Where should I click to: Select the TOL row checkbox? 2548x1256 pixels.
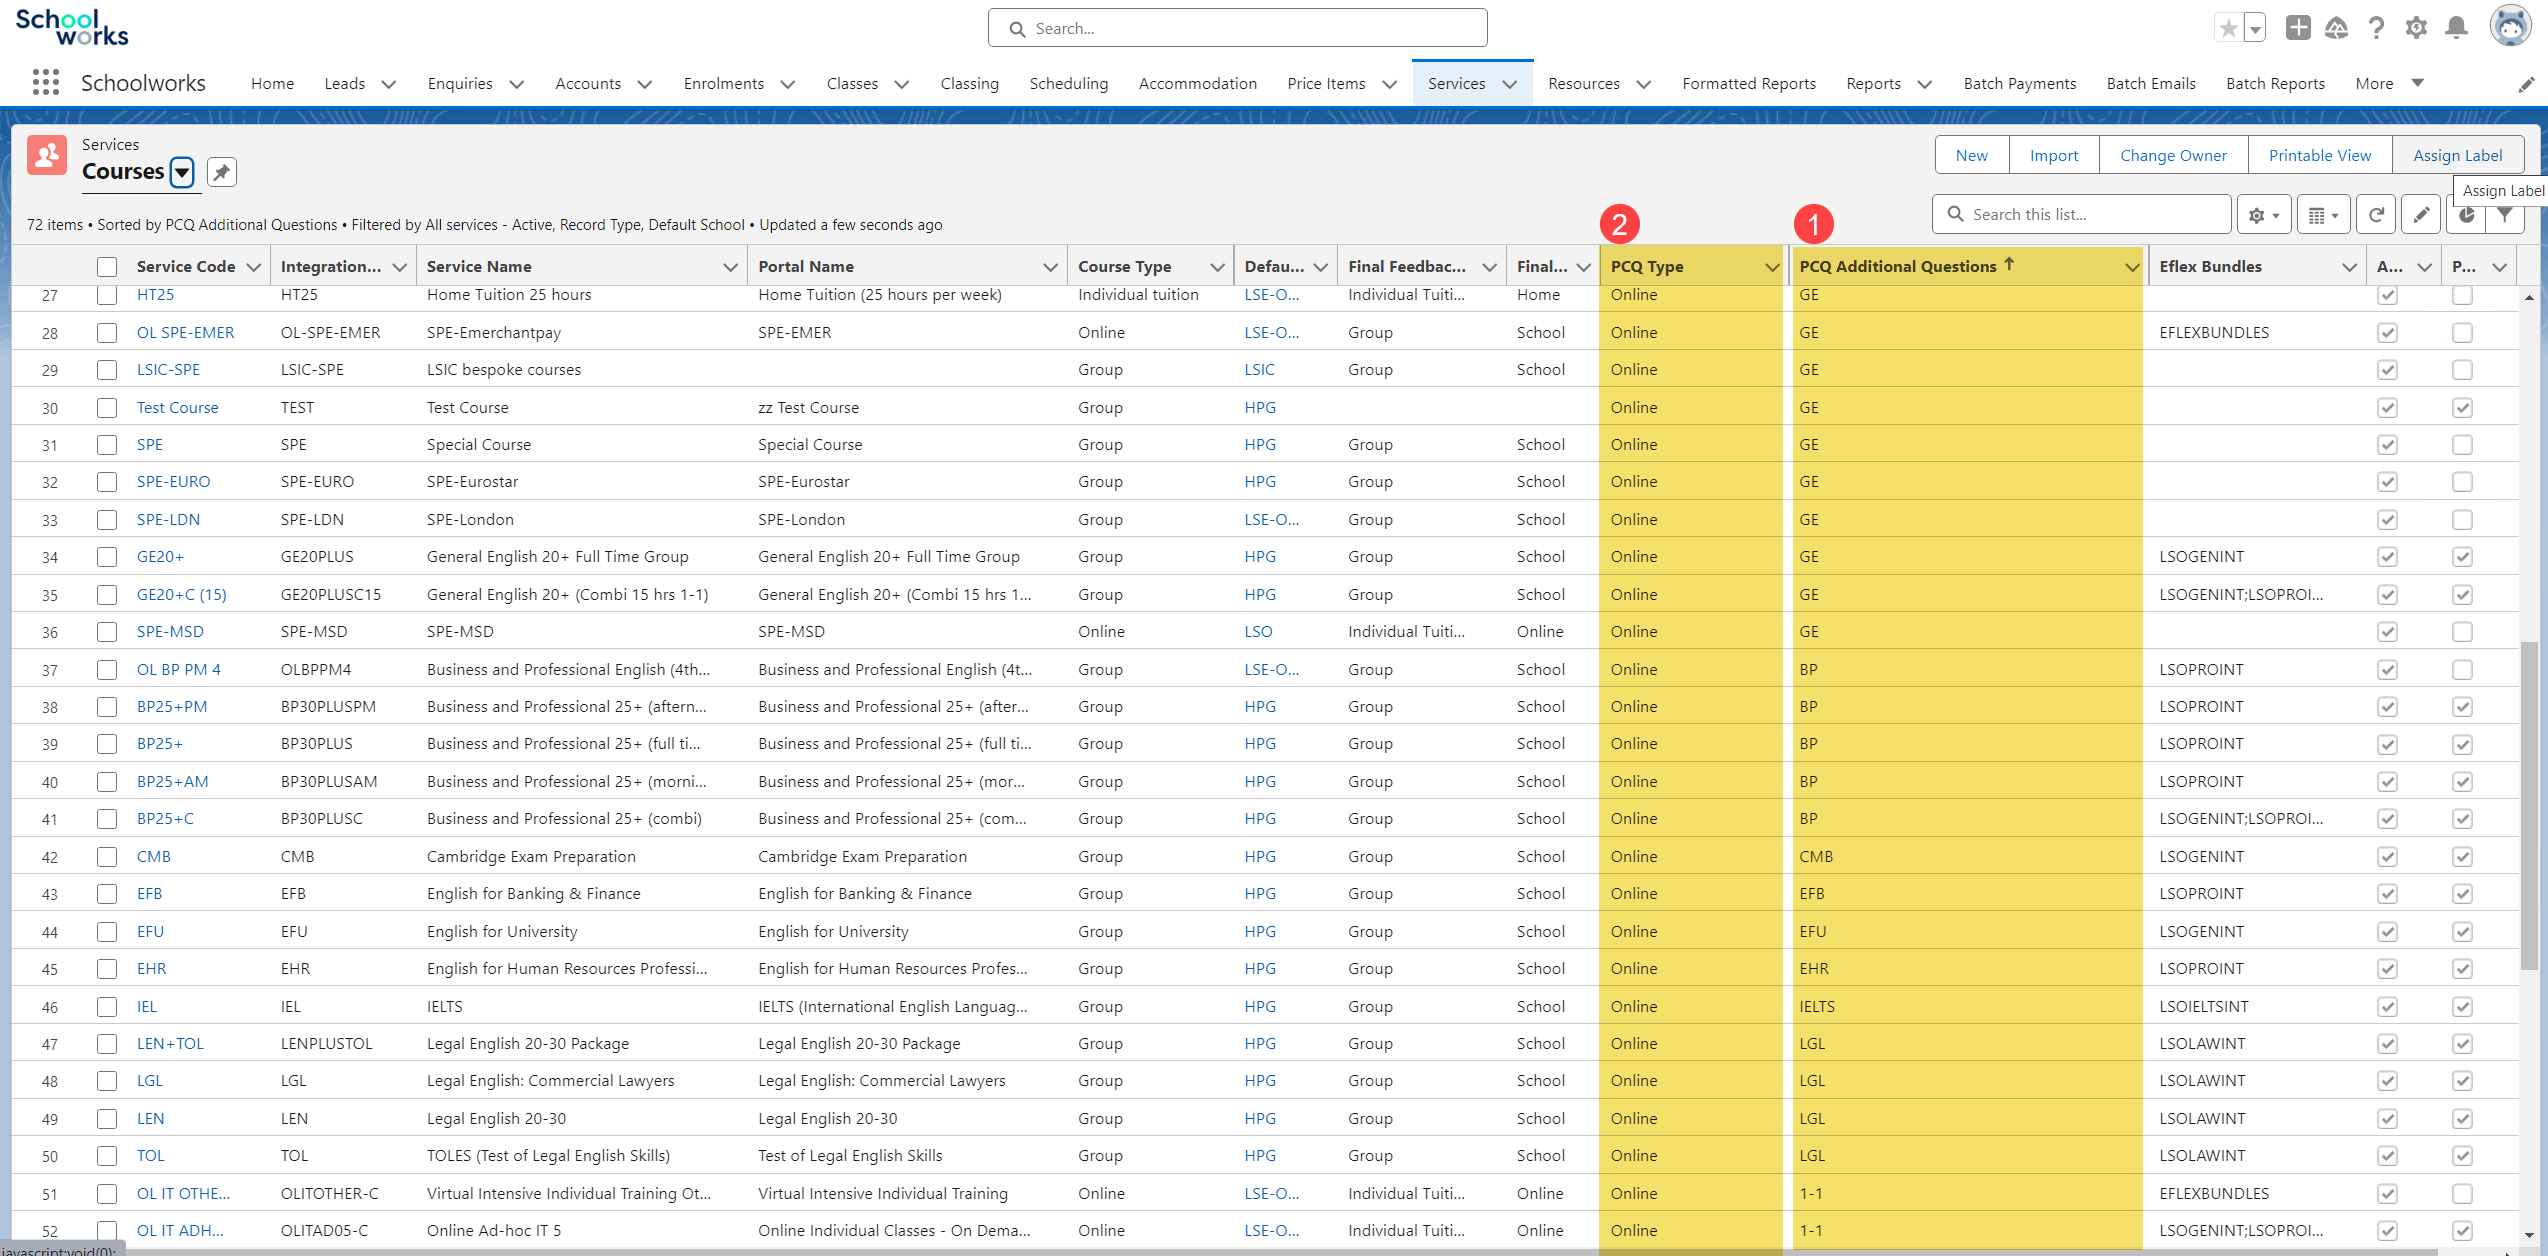coord(107,1156)
